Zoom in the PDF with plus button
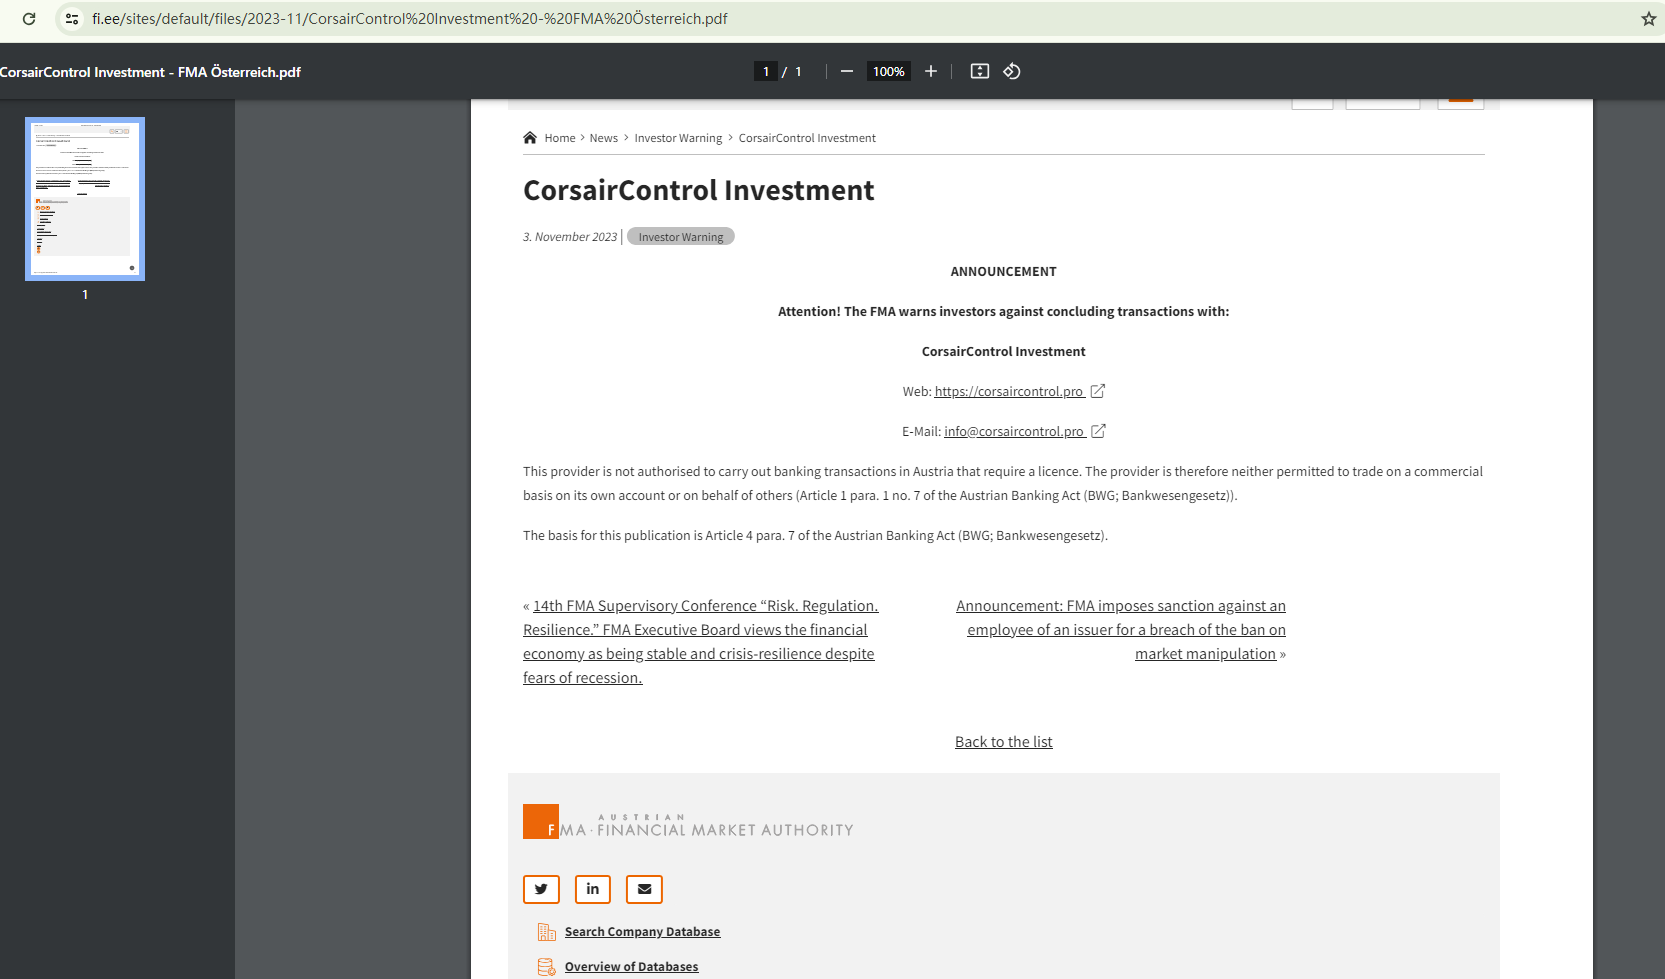This screenshot has width=1665, height=979. point(931,71)
